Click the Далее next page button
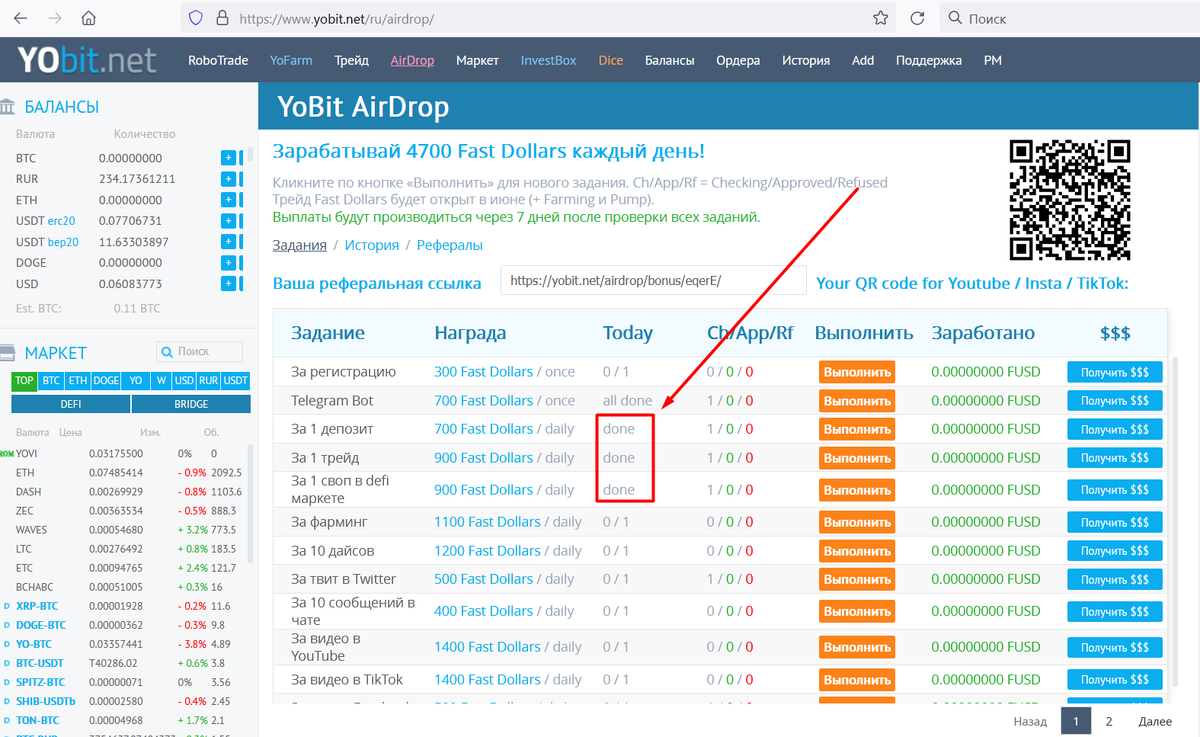 1155,721
